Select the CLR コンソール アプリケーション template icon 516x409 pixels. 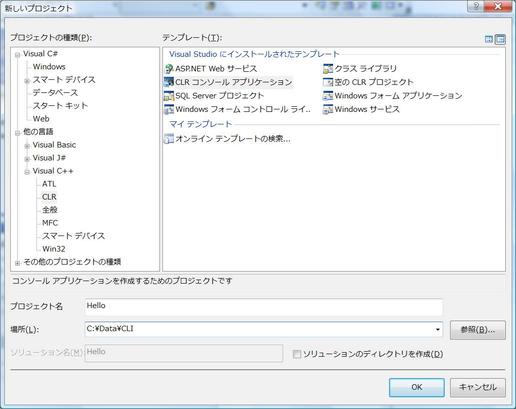[169, 82]
